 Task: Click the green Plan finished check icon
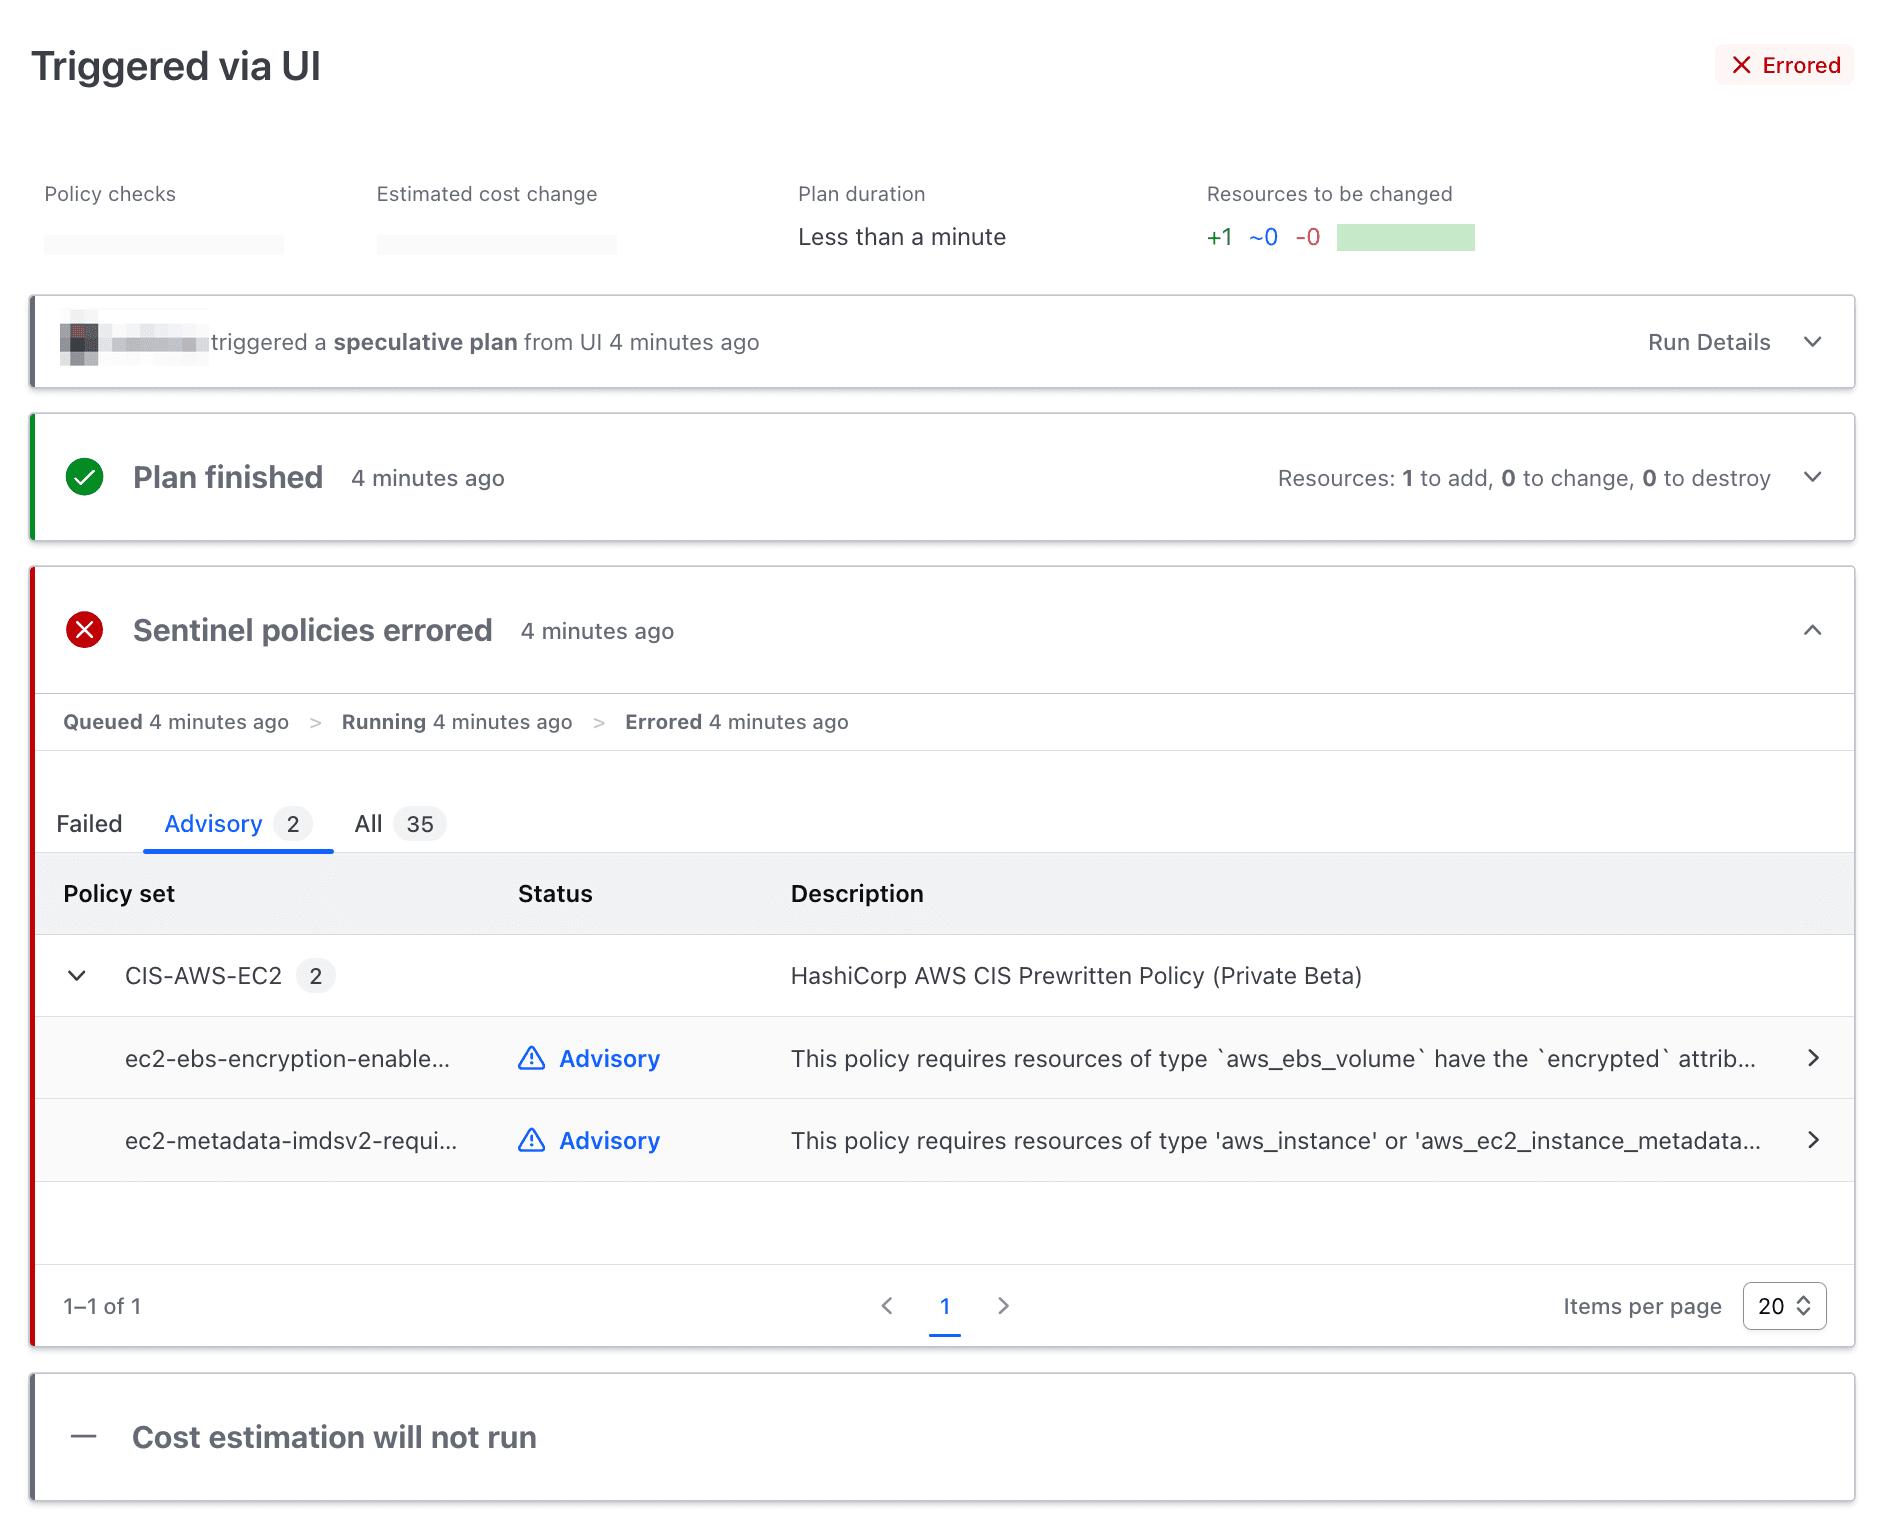pyautogui.click(x=84, y=477)
